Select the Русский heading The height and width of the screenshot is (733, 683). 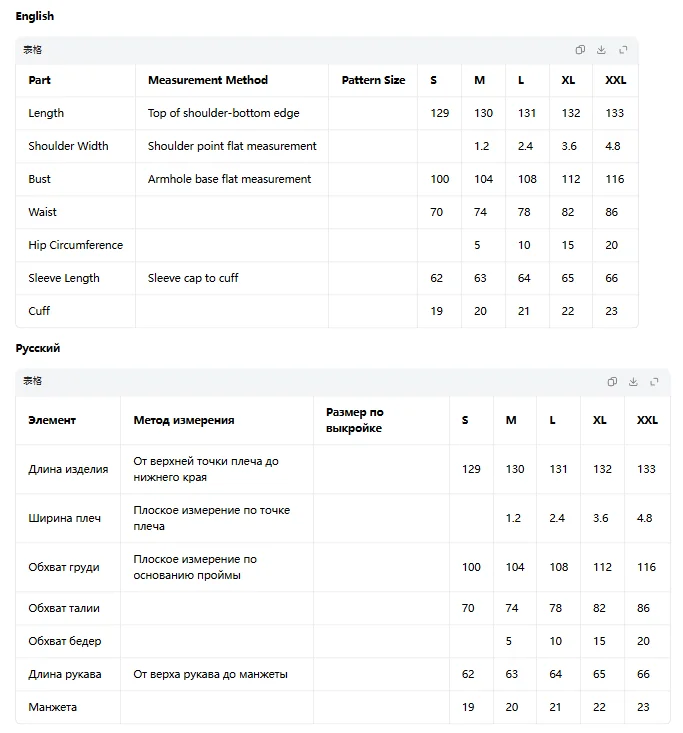(x=38, y=348)
